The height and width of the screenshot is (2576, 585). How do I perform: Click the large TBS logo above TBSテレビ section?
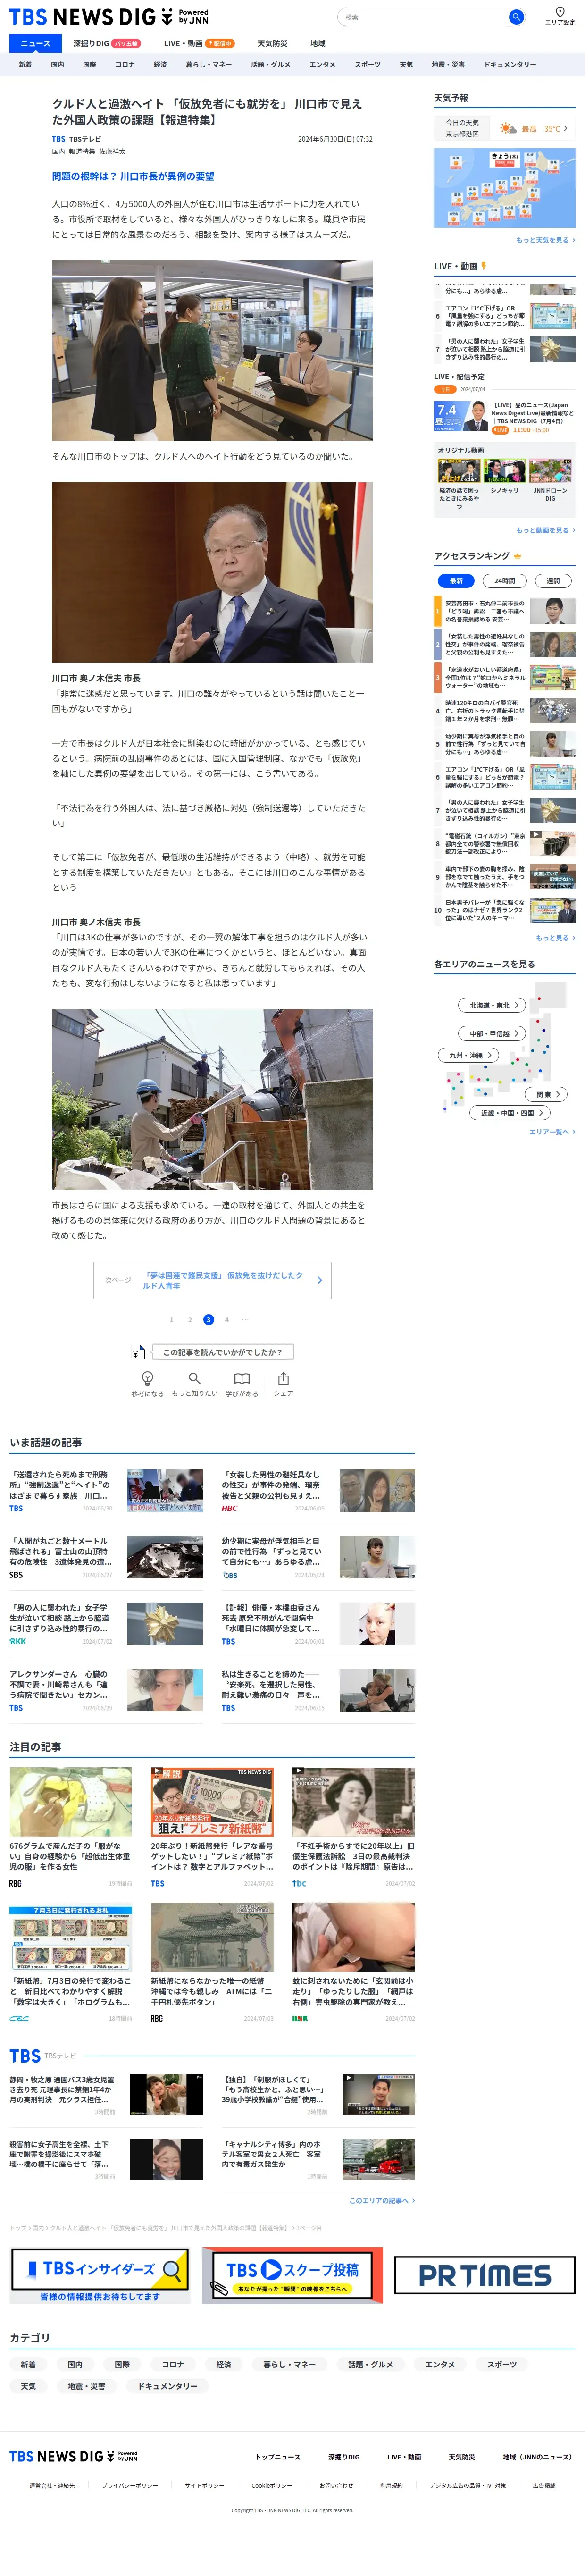(x=25, y=2056)
